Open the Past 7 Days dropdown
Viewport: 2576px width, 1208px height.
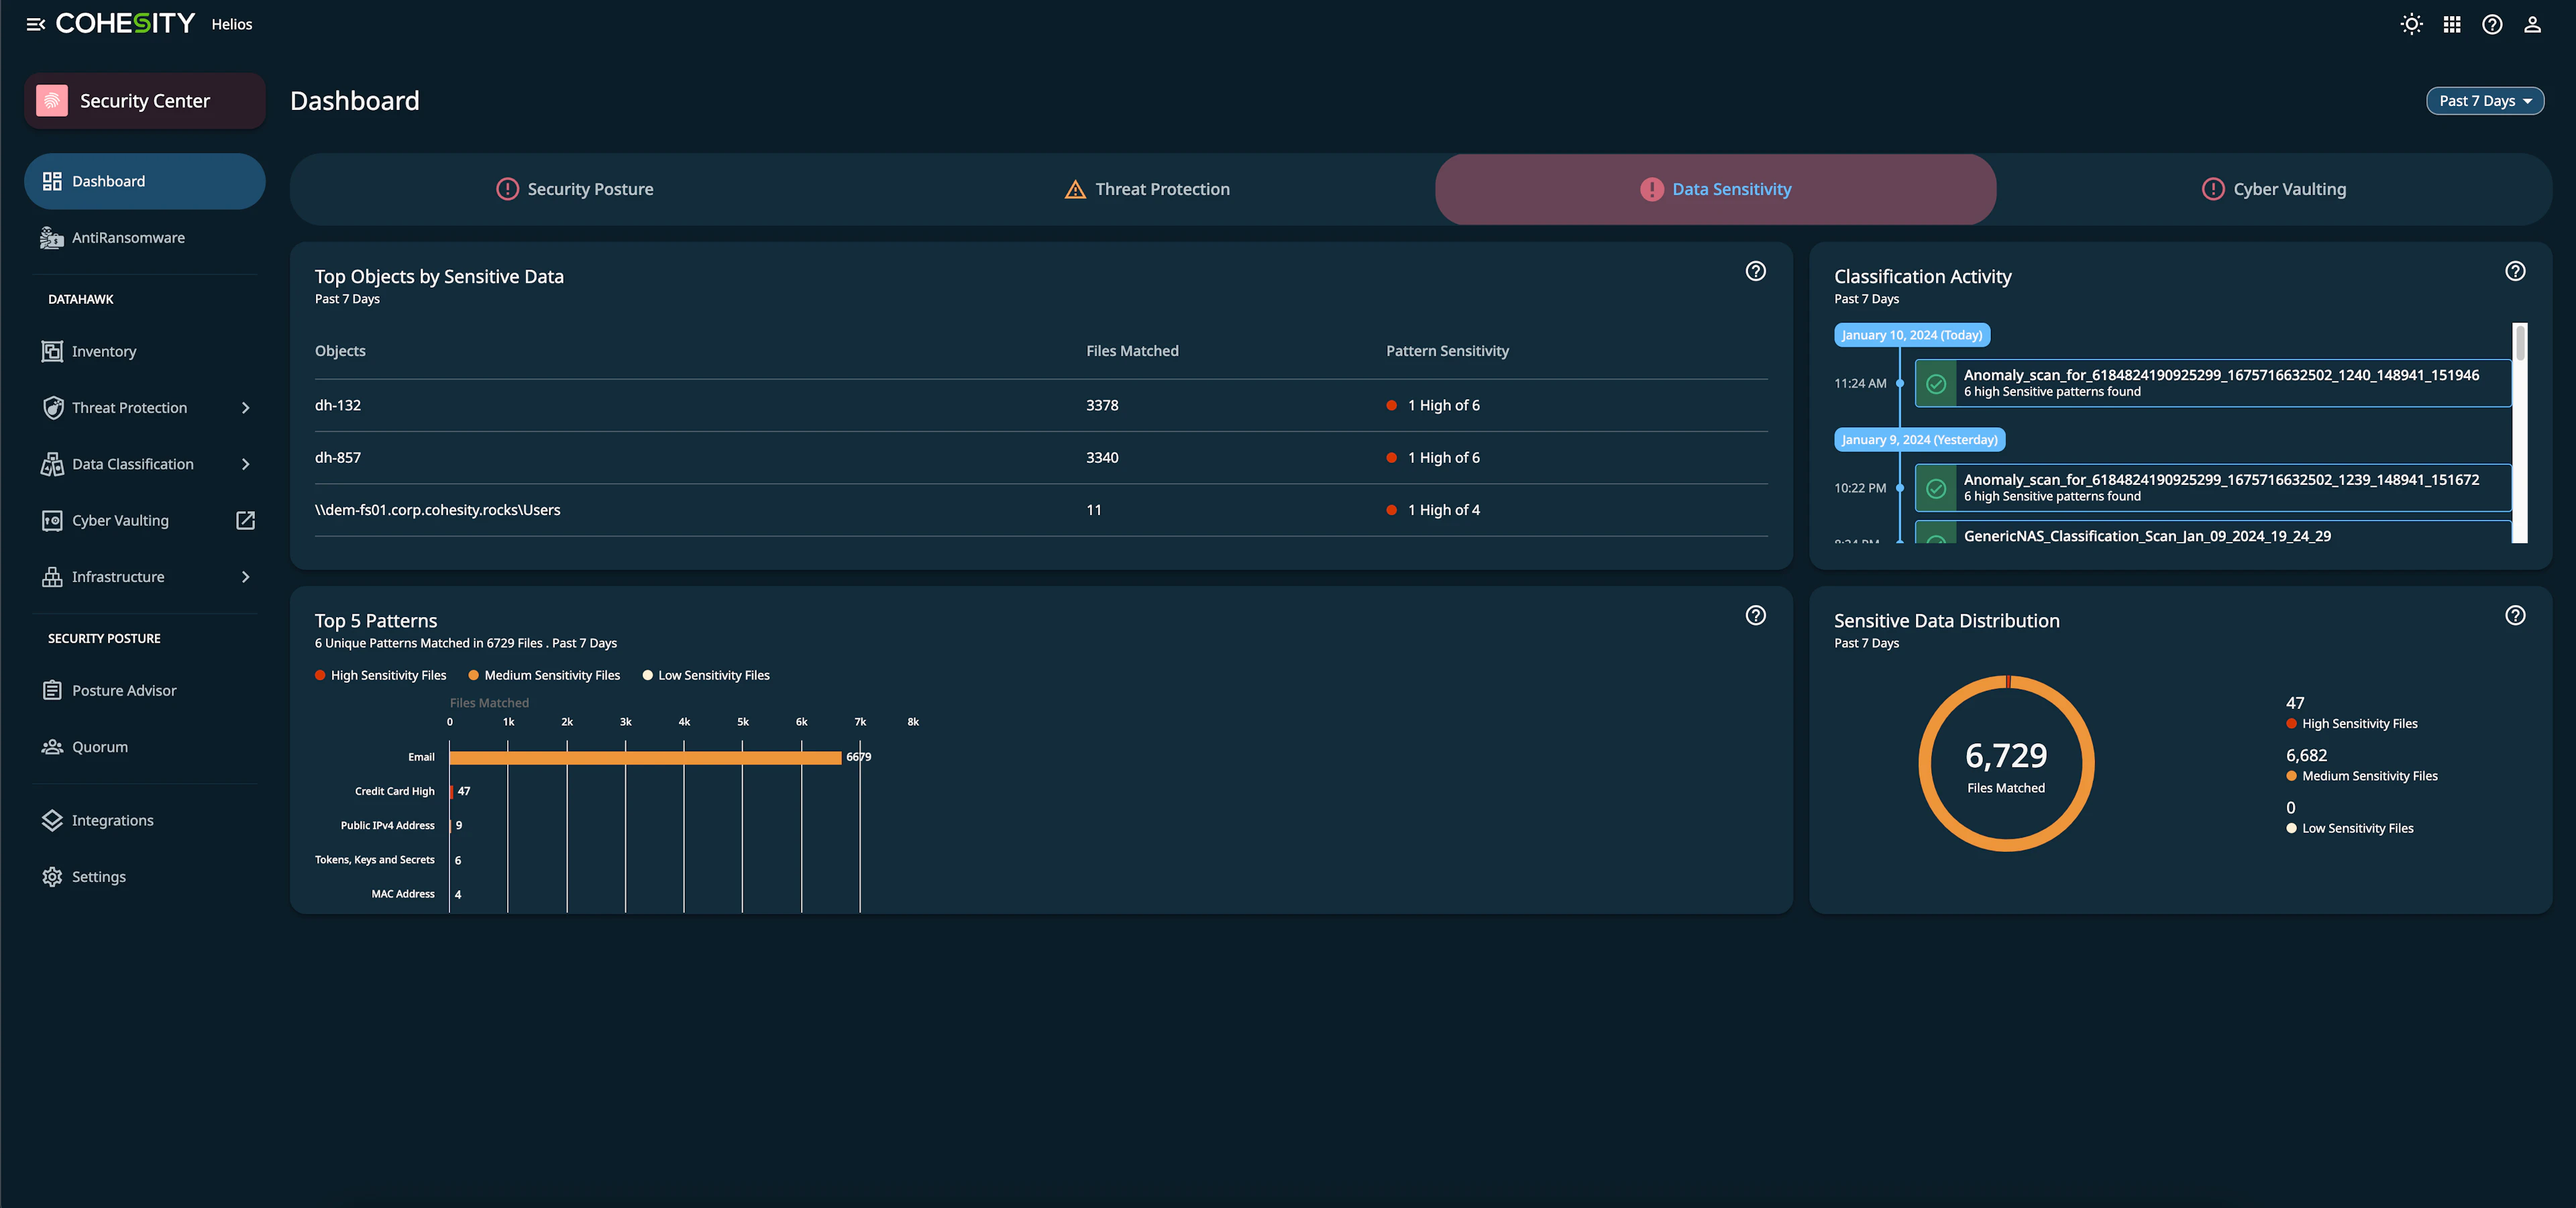2485,100
